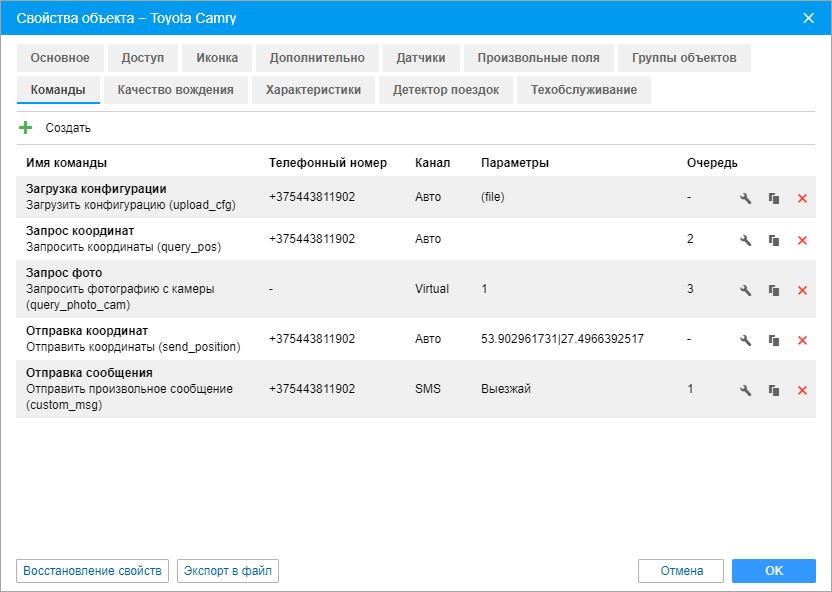Copy the Отправка сообщения command

coord(774,390)
